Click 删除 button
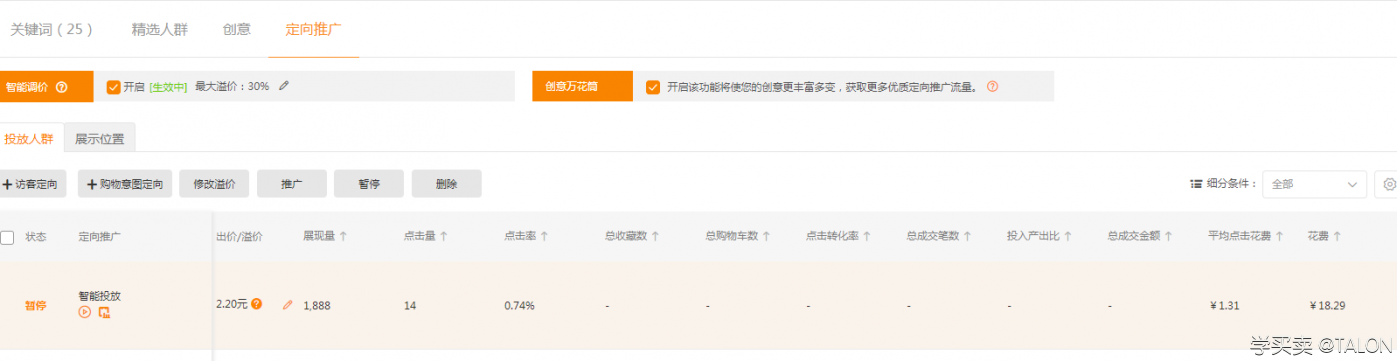 coord(447,184)
